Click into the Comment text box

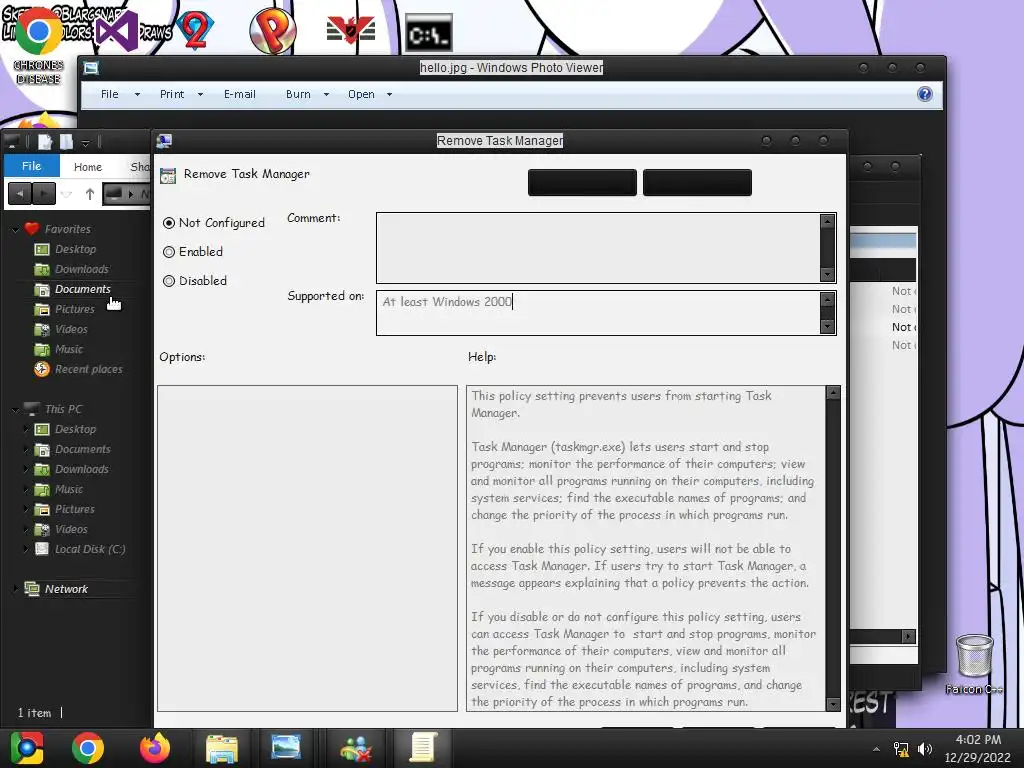point(598,248)
